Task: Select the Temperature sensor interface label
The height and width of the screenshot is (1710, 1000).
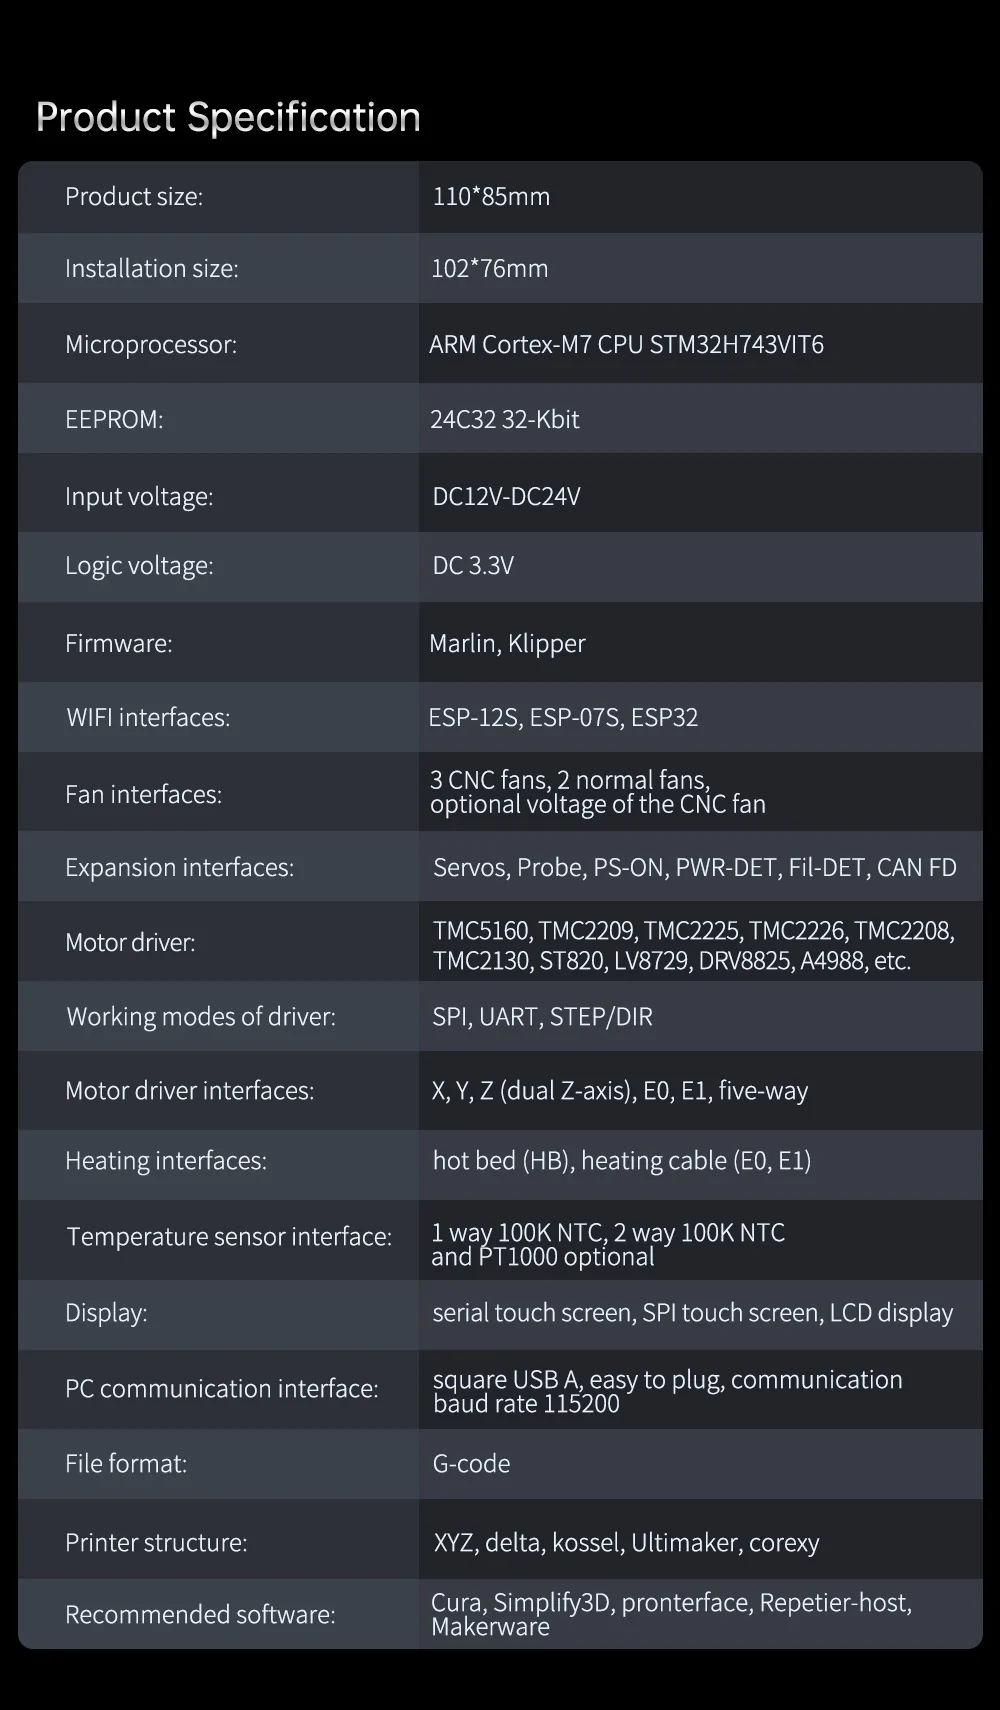Action: 229,1237
